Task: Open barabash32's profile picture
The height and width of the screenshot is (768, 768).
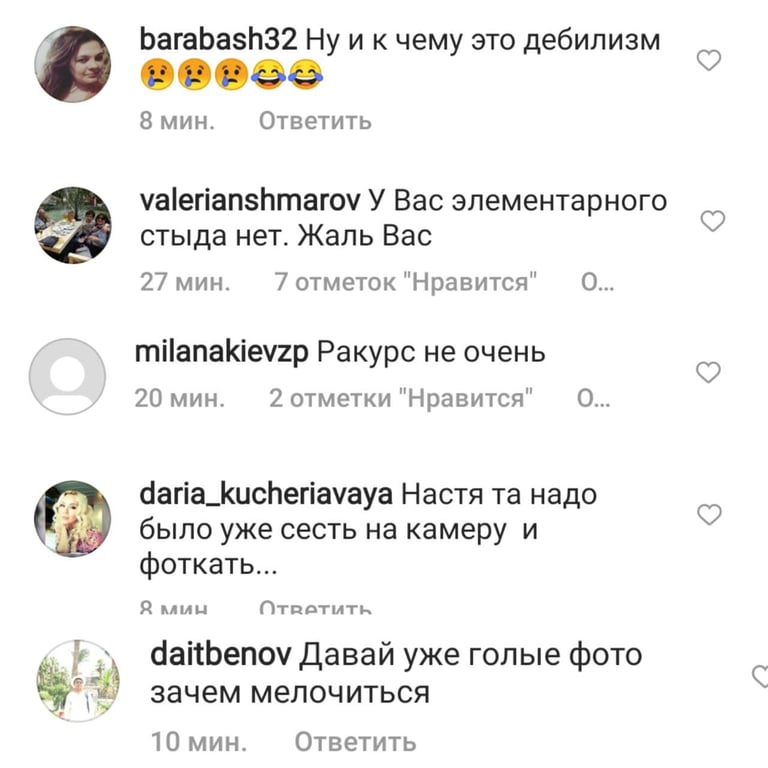Action: (72, 64)
